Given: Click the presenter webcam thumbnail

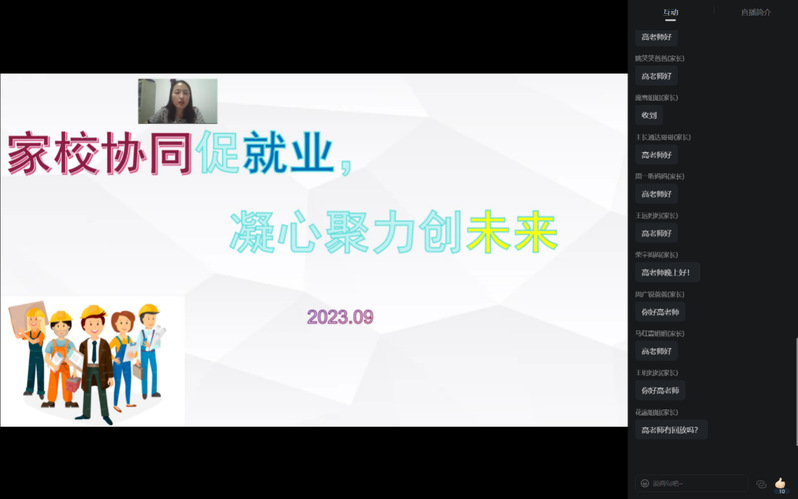Looking at the screenshot, I should [177, 101].
